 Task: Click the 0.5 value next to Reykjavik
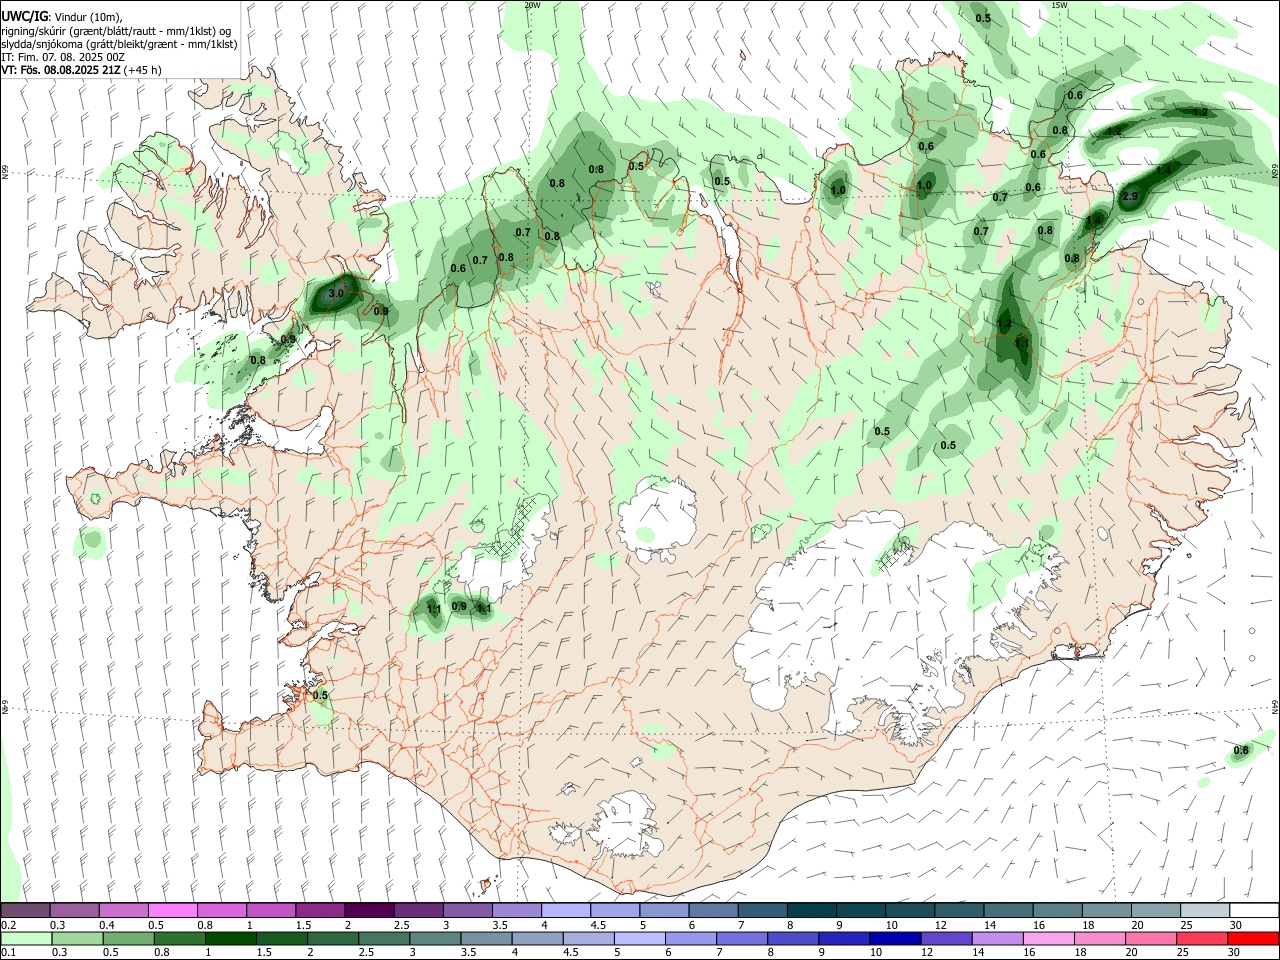(x=320, y=695)
